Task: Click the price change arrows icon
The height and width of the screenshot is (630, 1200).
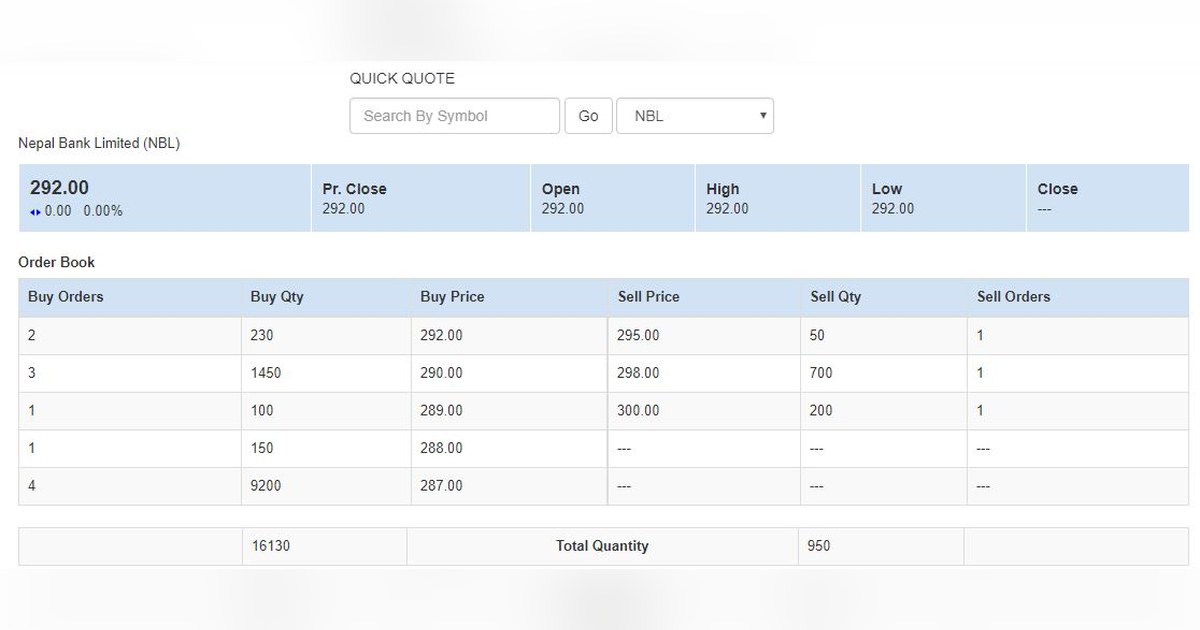Action: click(x=36, y=212)
